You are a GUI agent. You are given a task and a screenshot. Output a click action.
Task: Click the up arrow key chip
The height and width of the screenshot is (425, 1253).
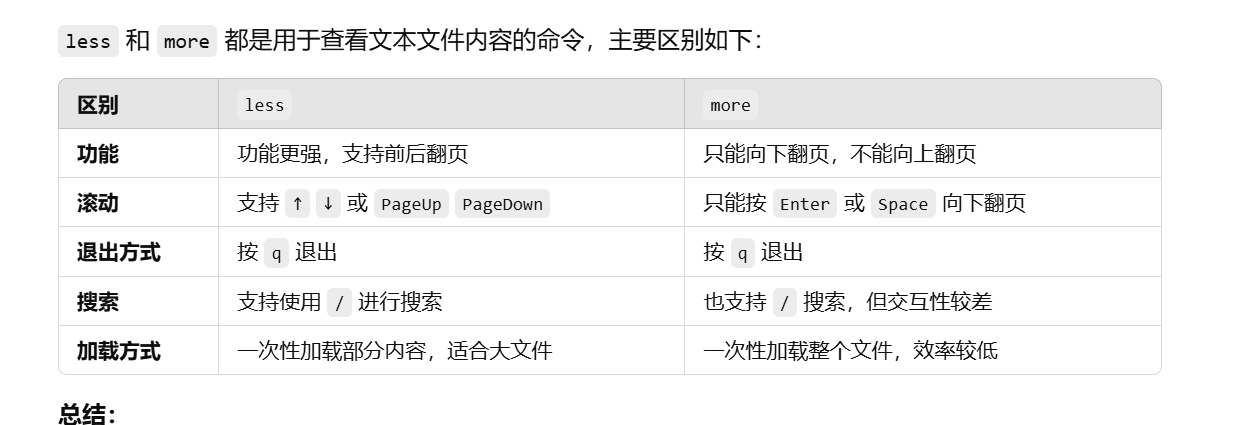[297, 203]
